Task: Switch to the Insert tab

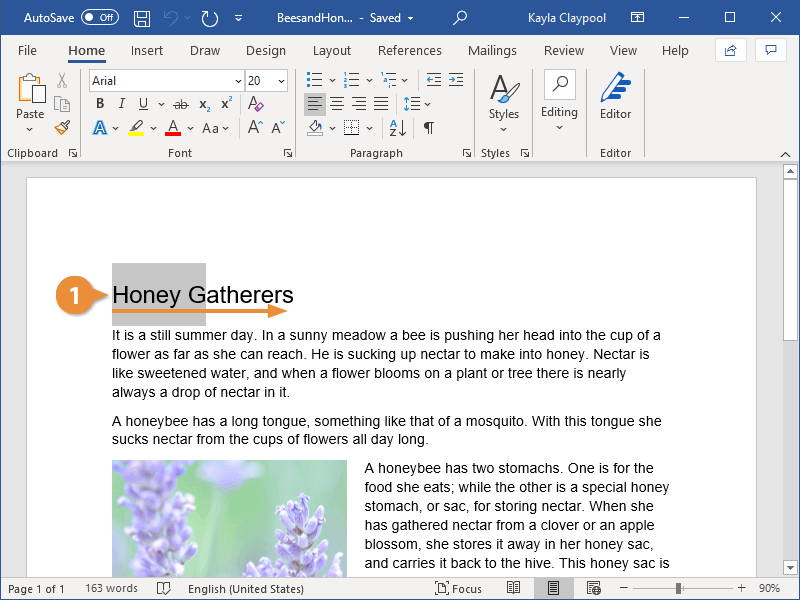Action: (147, 51)
